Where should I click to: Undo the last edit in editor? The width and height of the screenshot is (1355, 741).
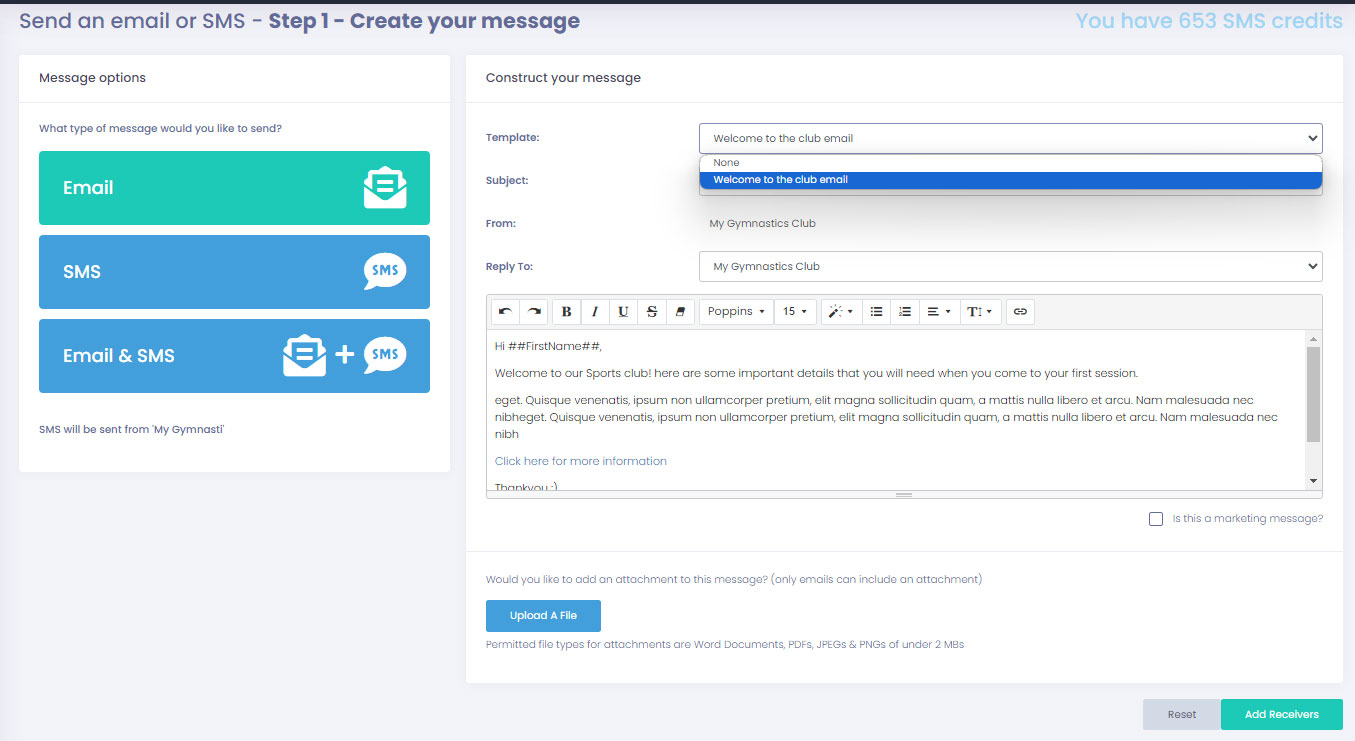pos(506,312)
